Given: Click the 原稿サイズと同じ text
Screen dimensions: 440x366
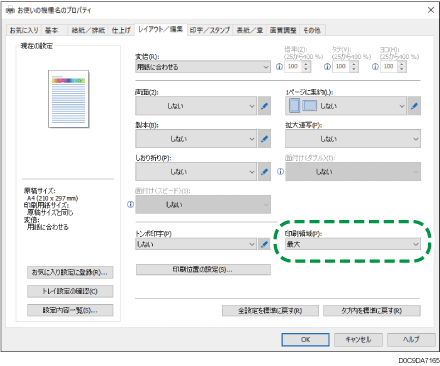Looking at the screenshot, I should click(x=50, y=212).
